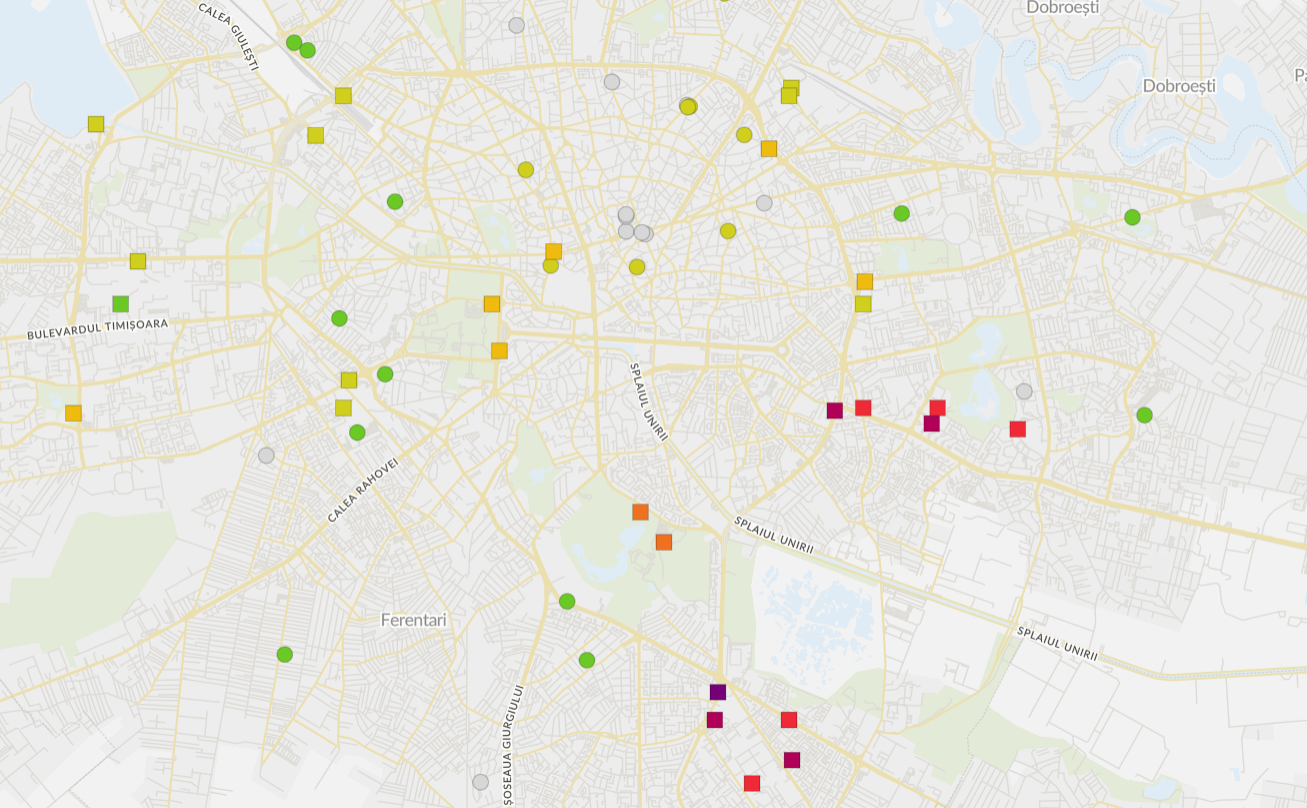1307x808 pixels.
Task: Click the gray circle beside the rightmost red square
Action: click(x=1024, y=391)
